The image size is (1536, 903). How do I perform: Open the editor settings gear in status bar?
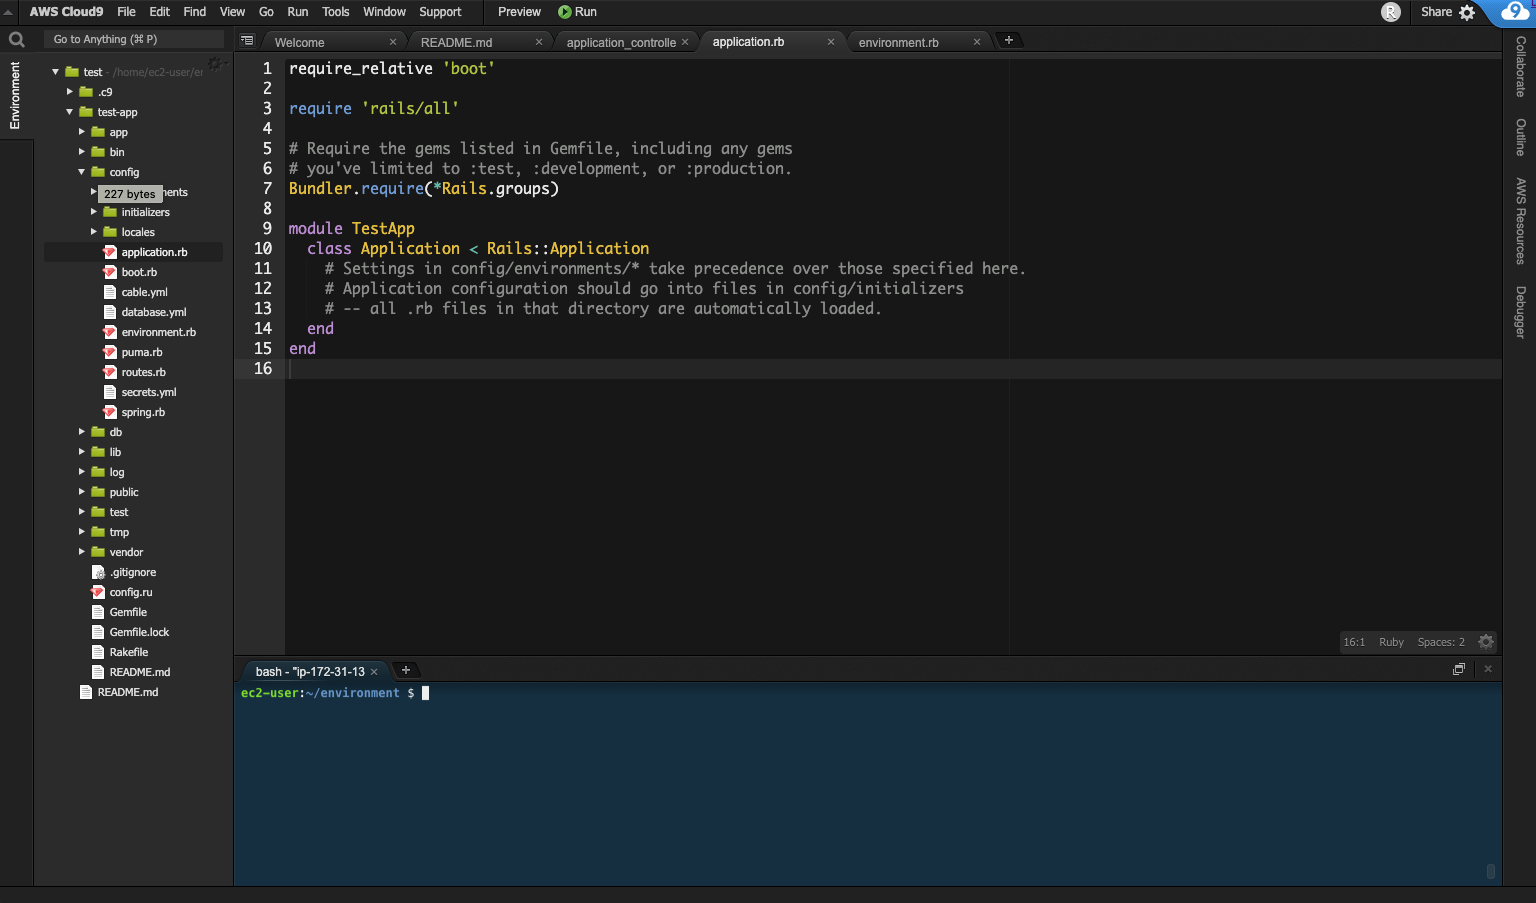1486,642
